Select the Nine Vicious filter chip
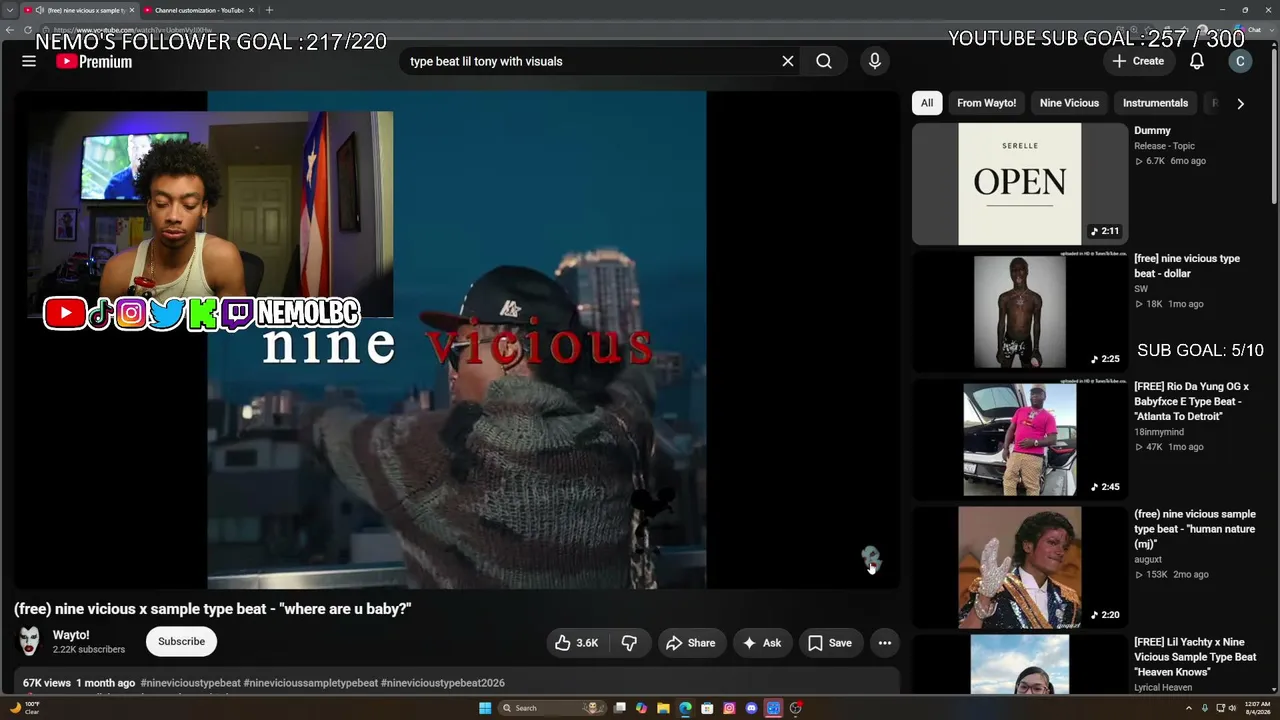Screen dimensions: 1280x720 pyautogui.click(x=1069, y=103)
